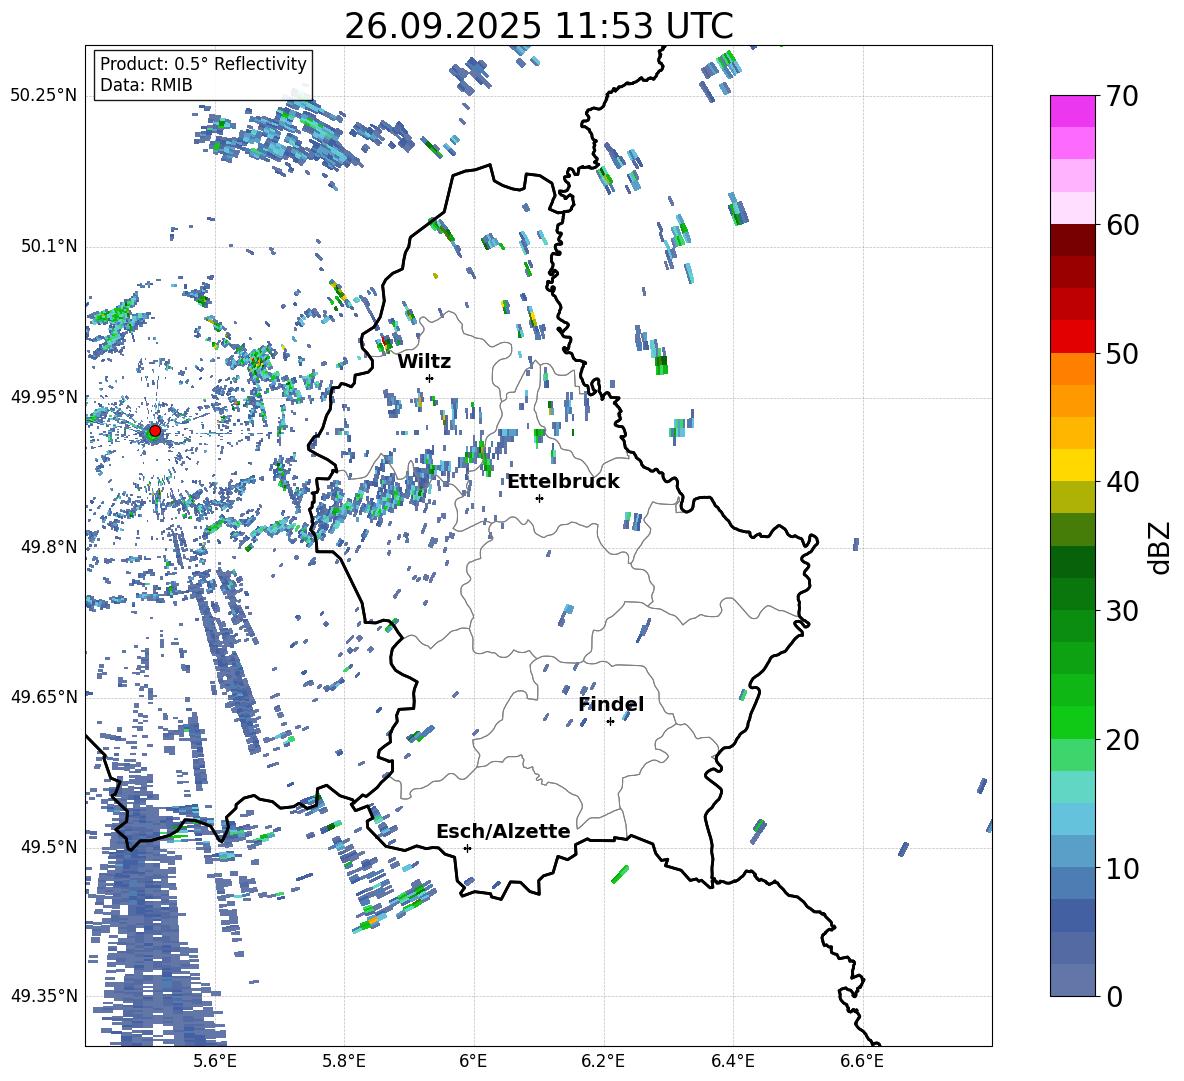Click the yellow swatch just above 40 dBZ
Screen dimensions: 1184x1081
1073,465
